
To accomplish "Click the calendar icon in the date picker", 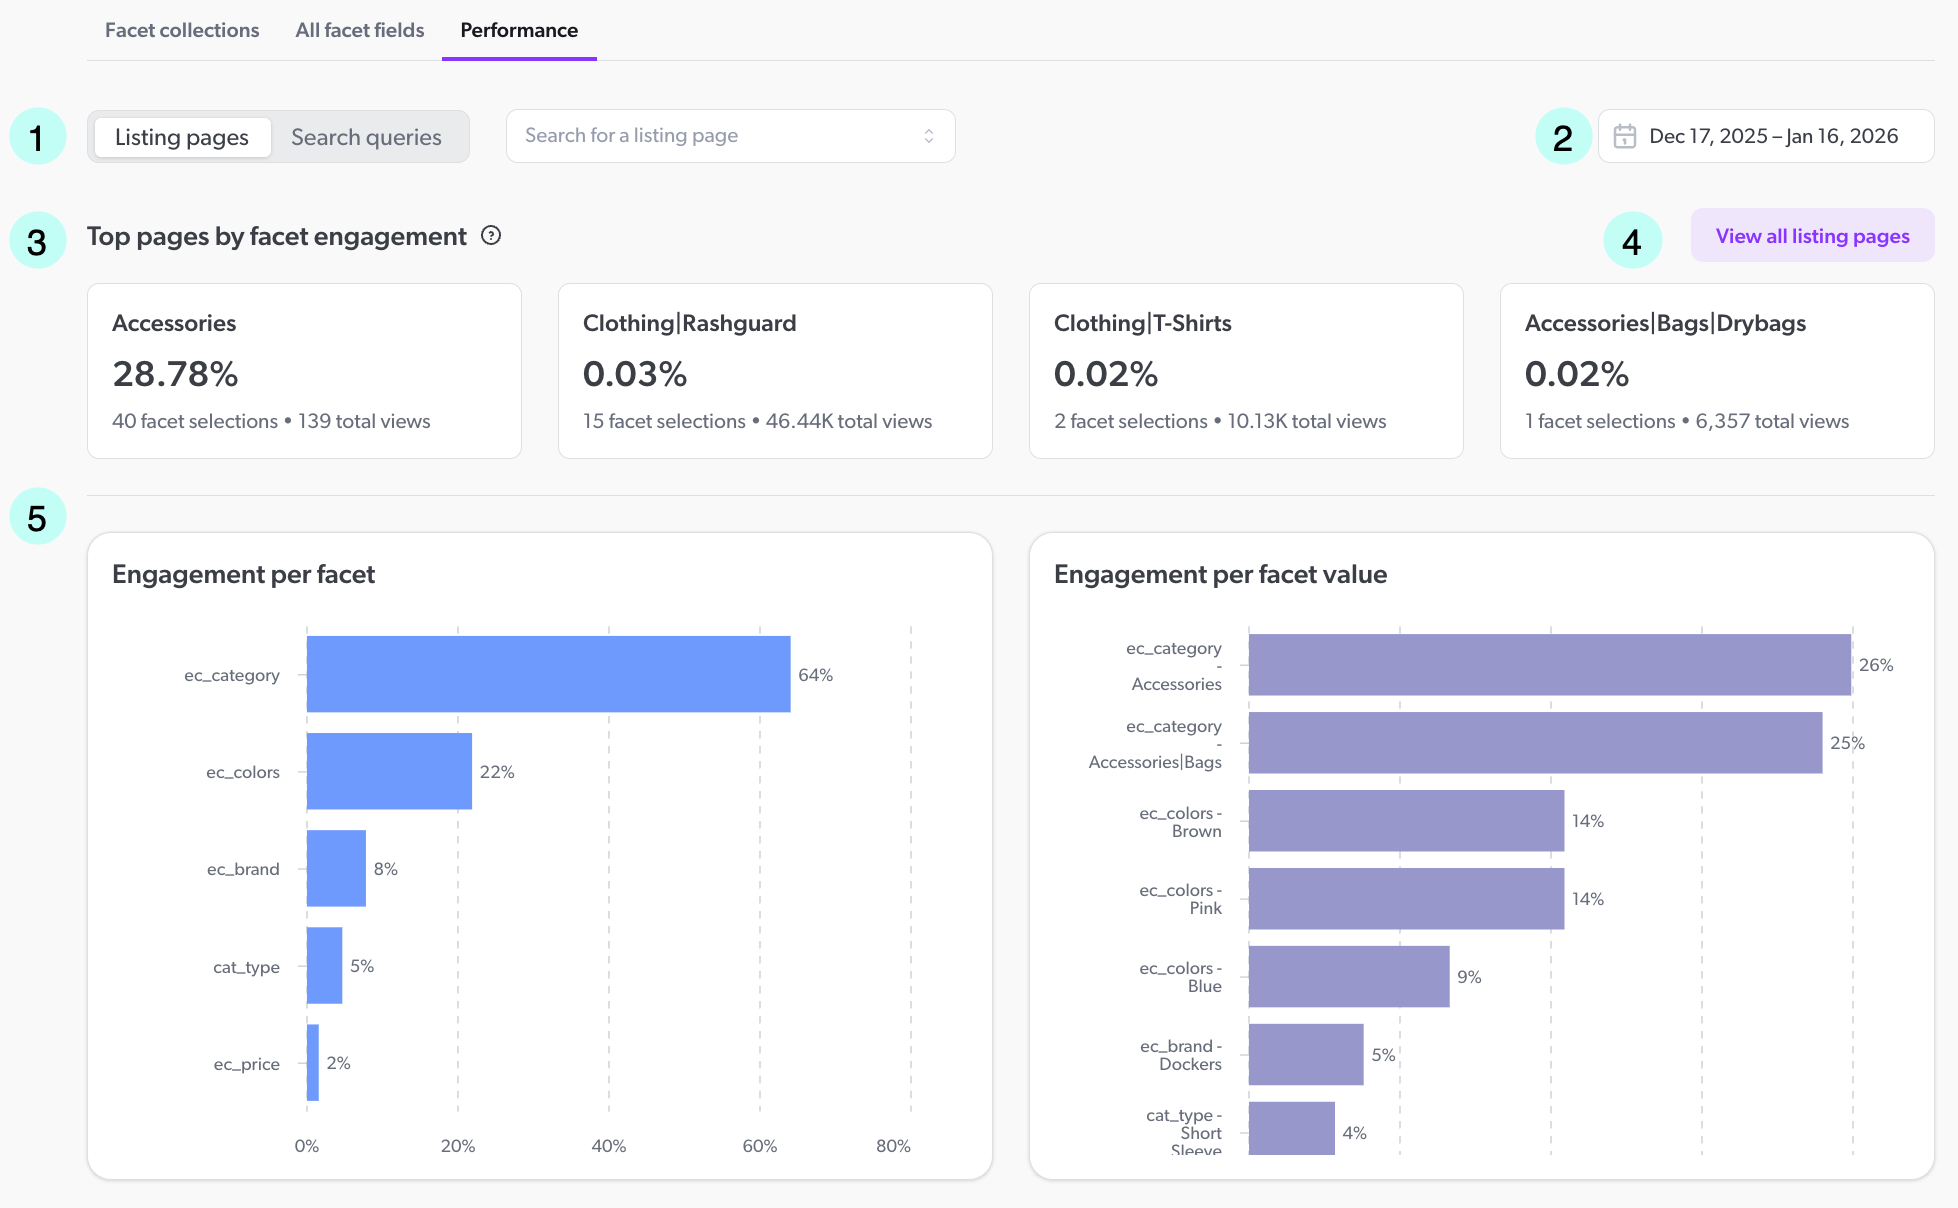I will [1627, 135].
